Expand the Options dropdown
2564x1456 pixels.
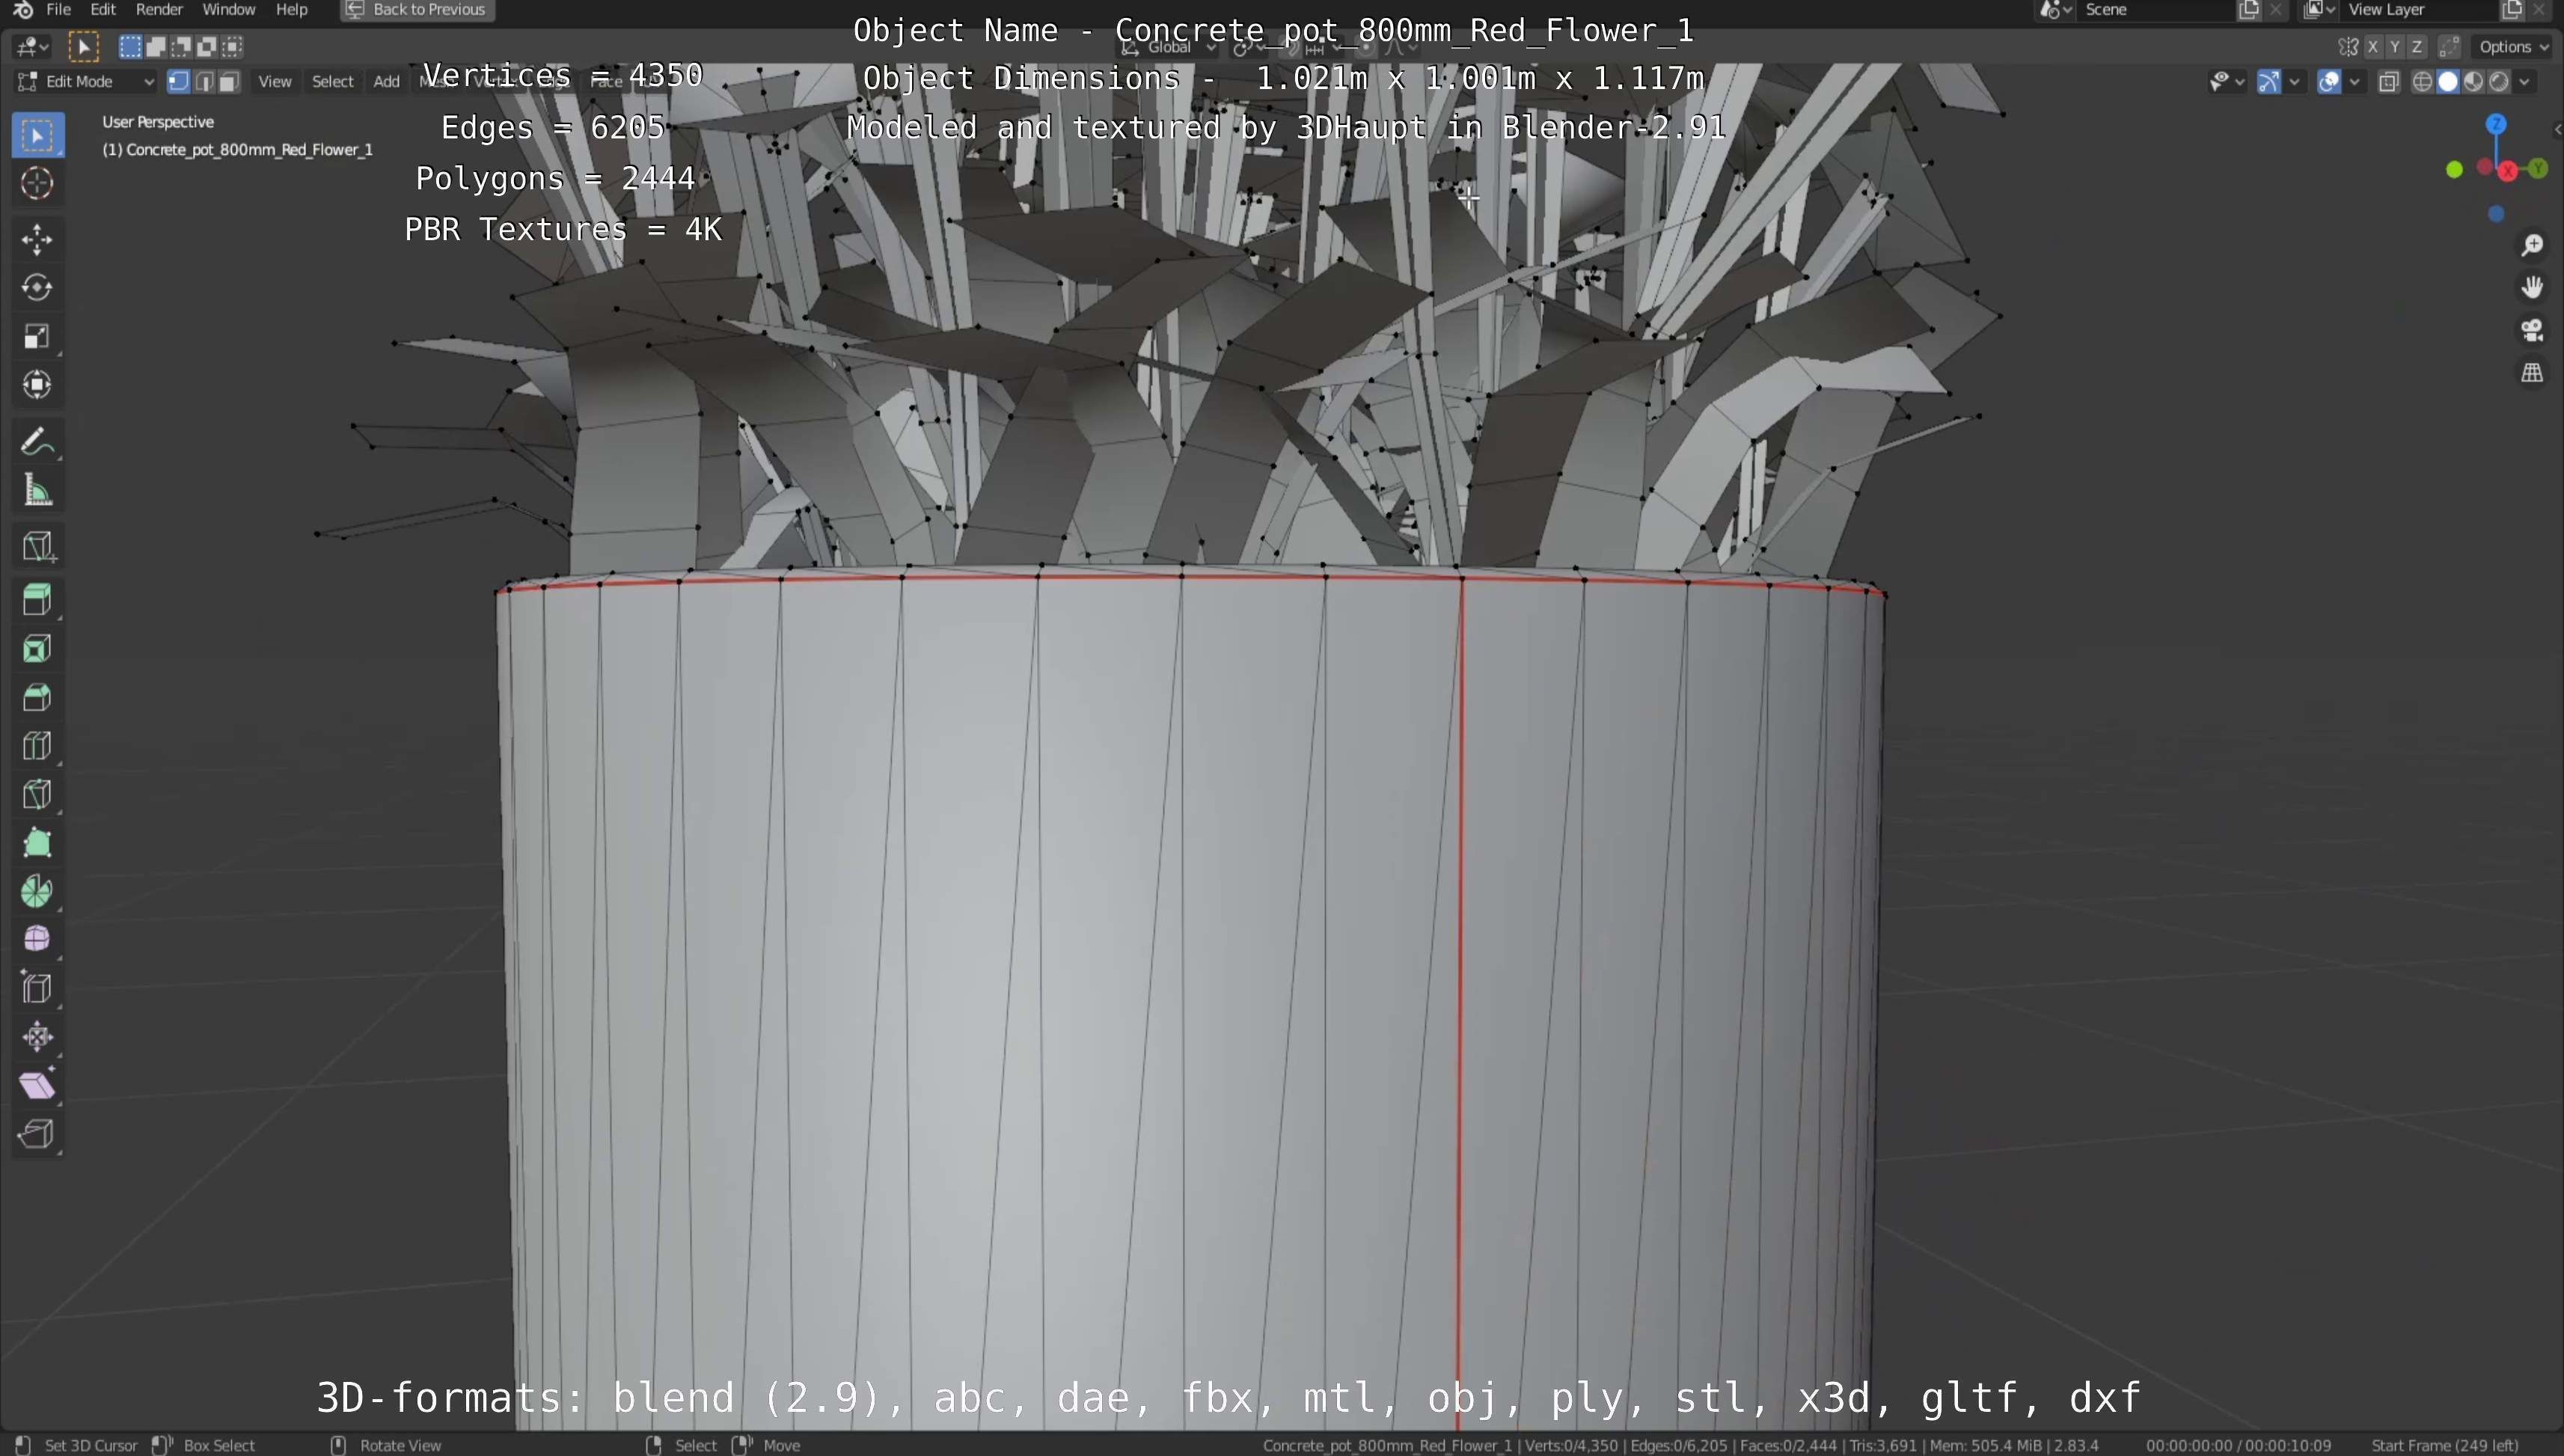(2512, 47)
